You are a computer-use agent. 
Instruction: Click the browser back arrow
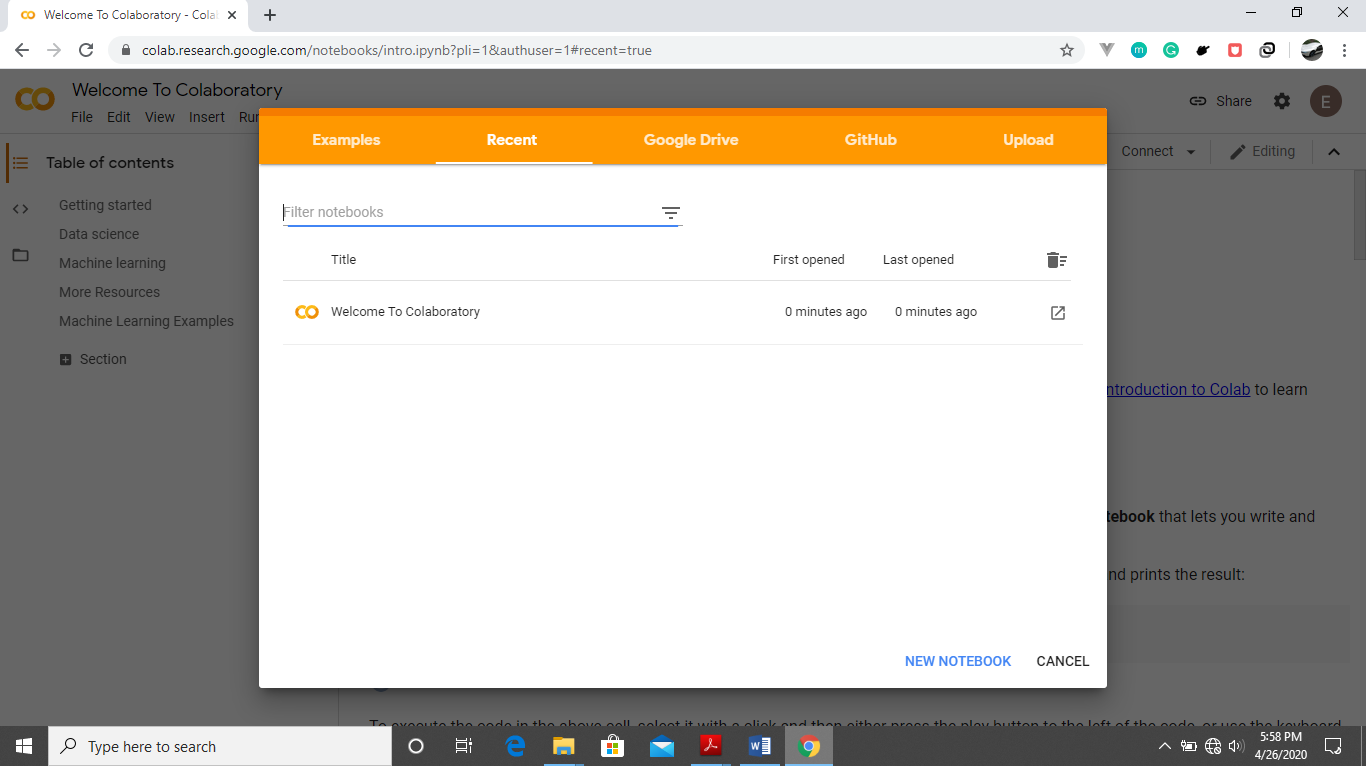tap(22, 50)
